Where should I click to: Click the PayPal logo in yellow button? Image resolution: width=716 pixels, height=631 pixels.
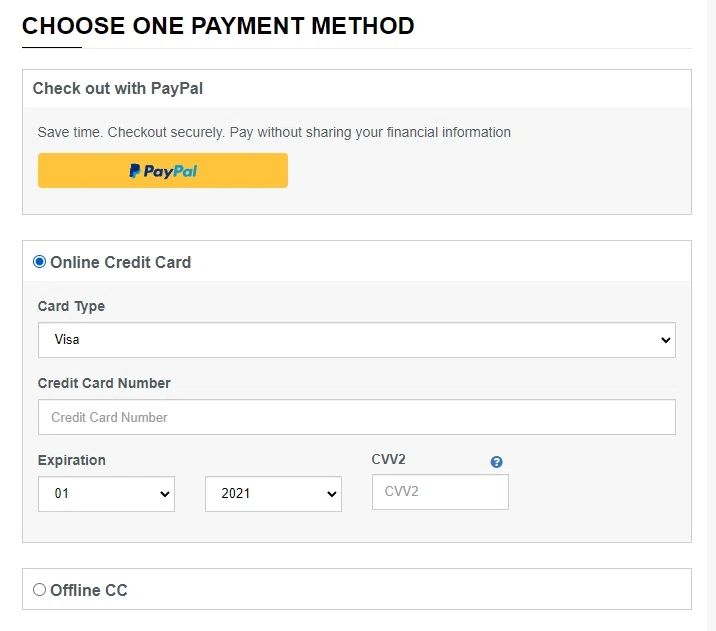point(163,171)
